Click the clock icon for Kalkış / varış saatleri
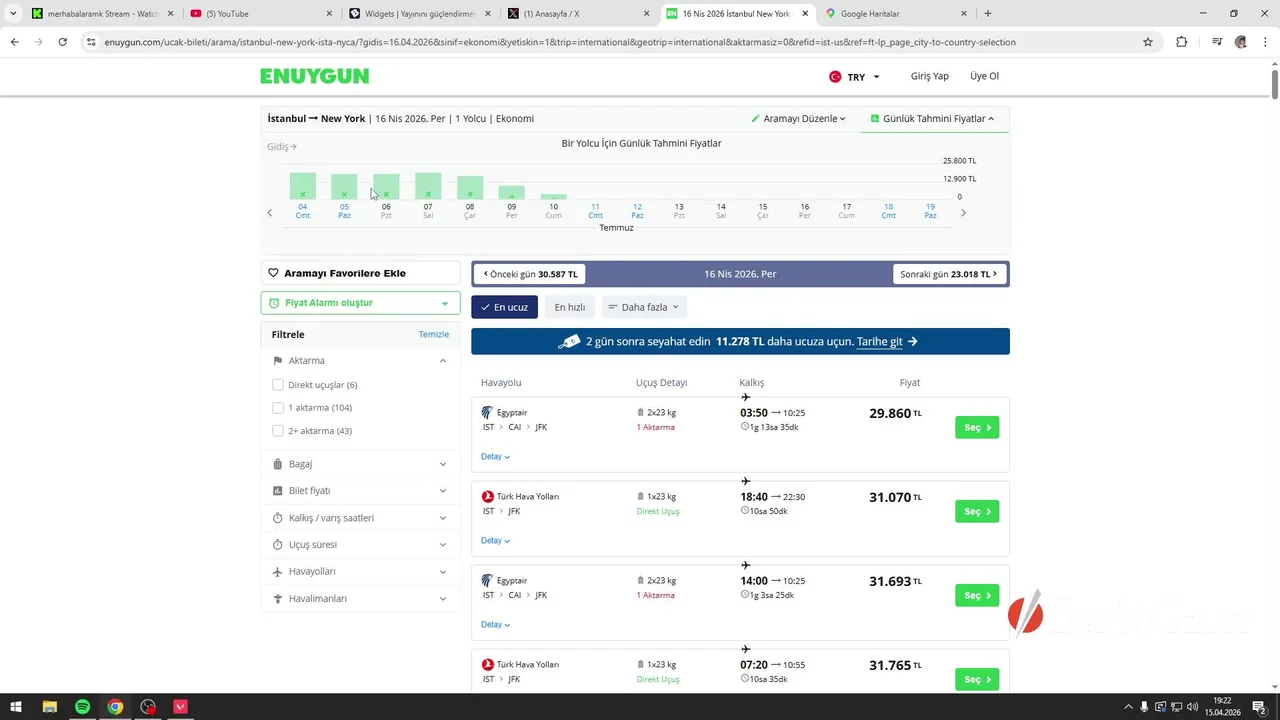This screenshot has width=1280, height=720. (278, 518)
